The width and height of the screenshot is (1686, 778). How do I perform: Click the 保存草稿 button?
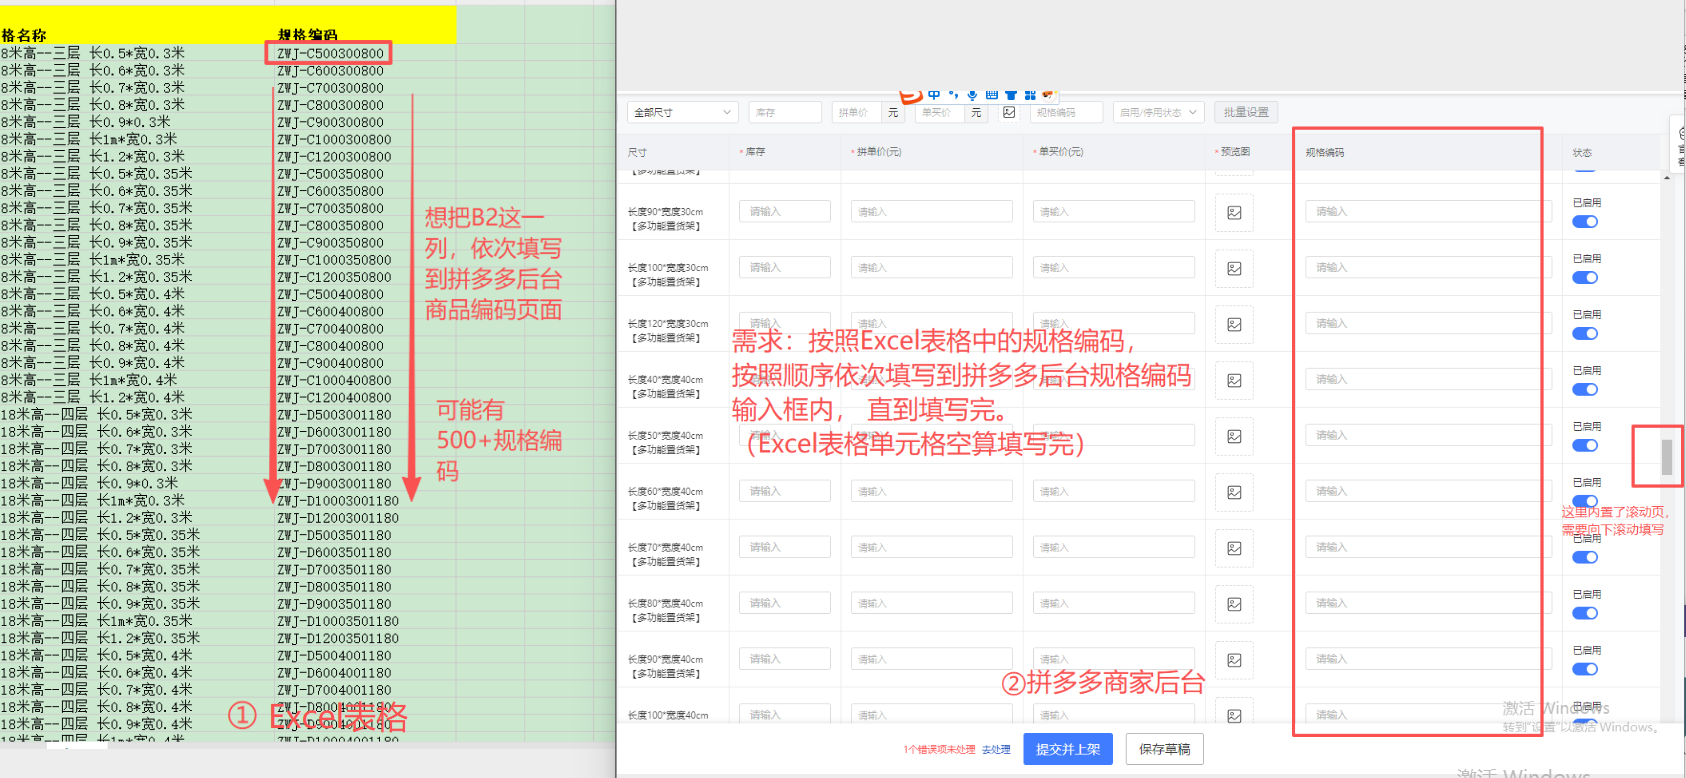point(1164,749)
